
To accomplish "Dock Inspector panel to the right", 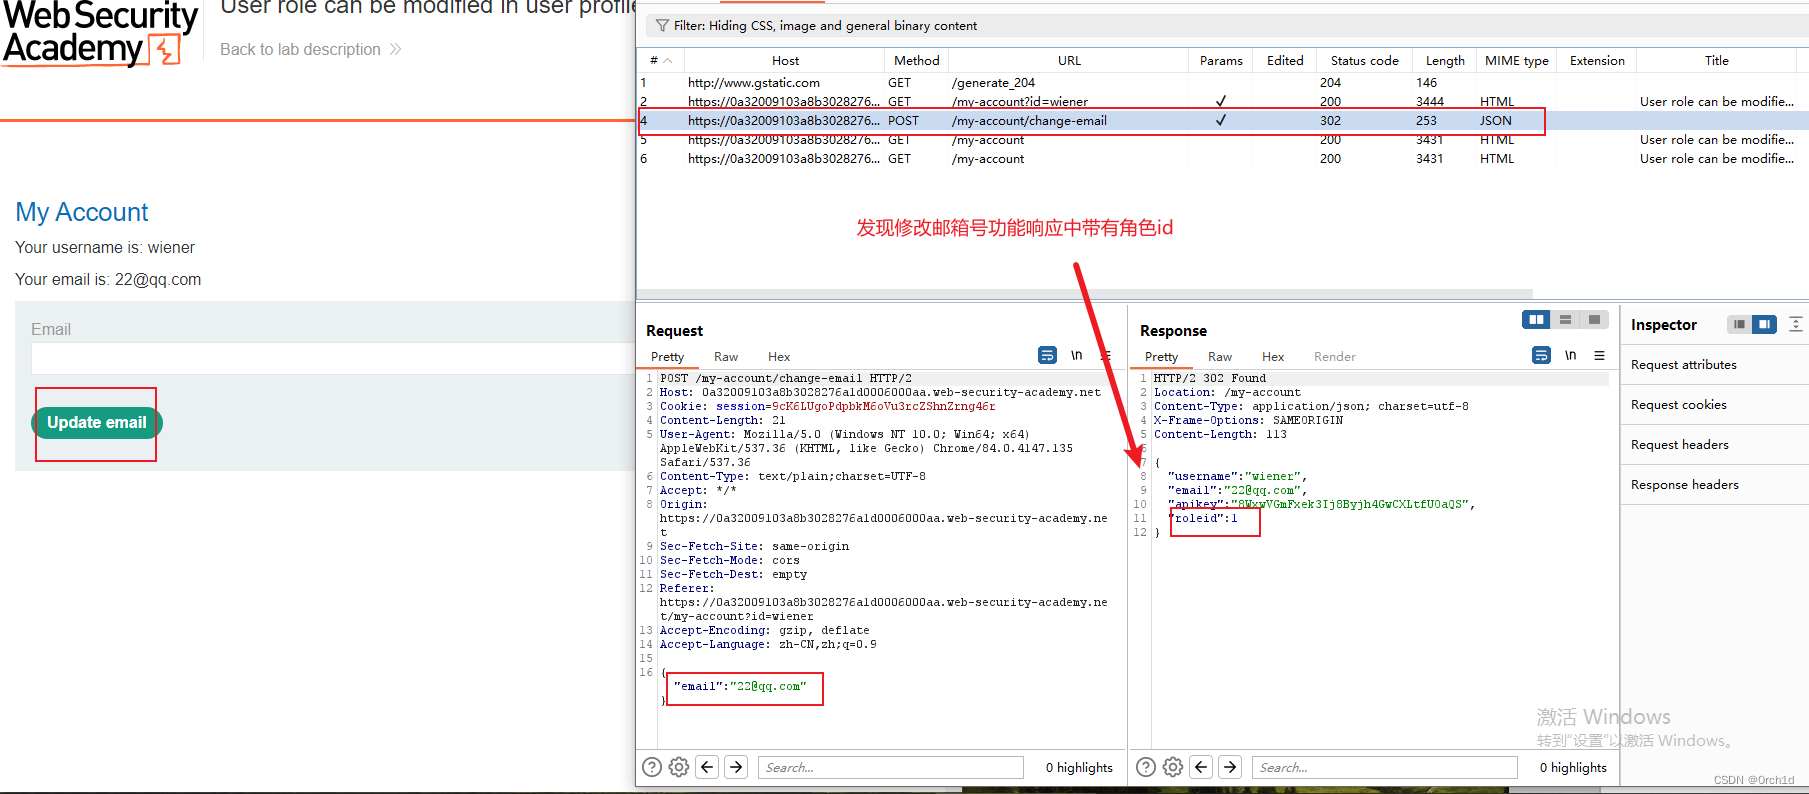I will coord(1764,324).
